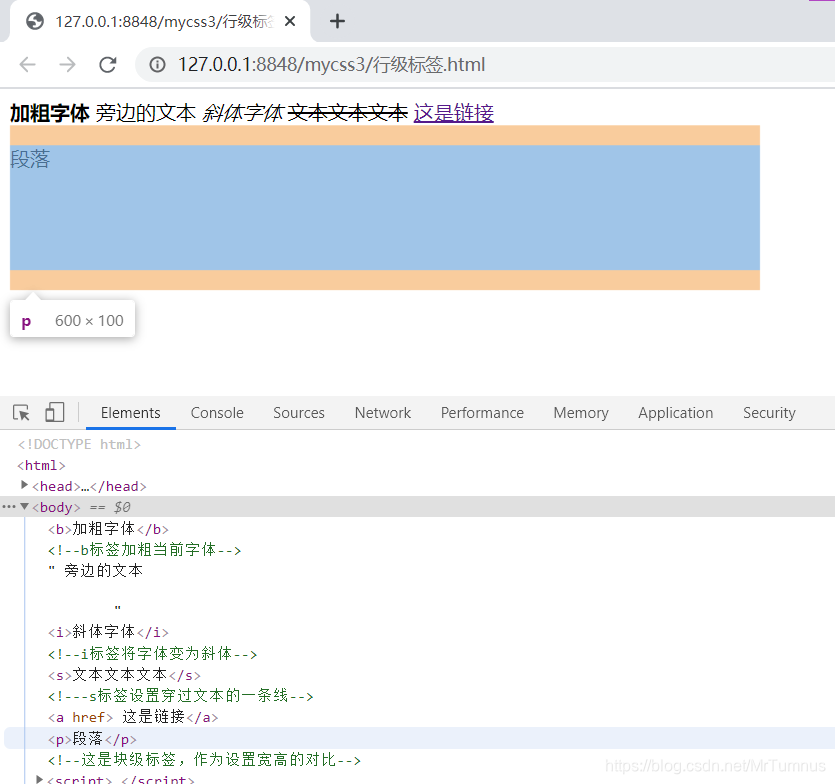The width and height of the screenshot is (835, 784).
Task: Click the p 600 × 100 tooltip
Action: 72,318
